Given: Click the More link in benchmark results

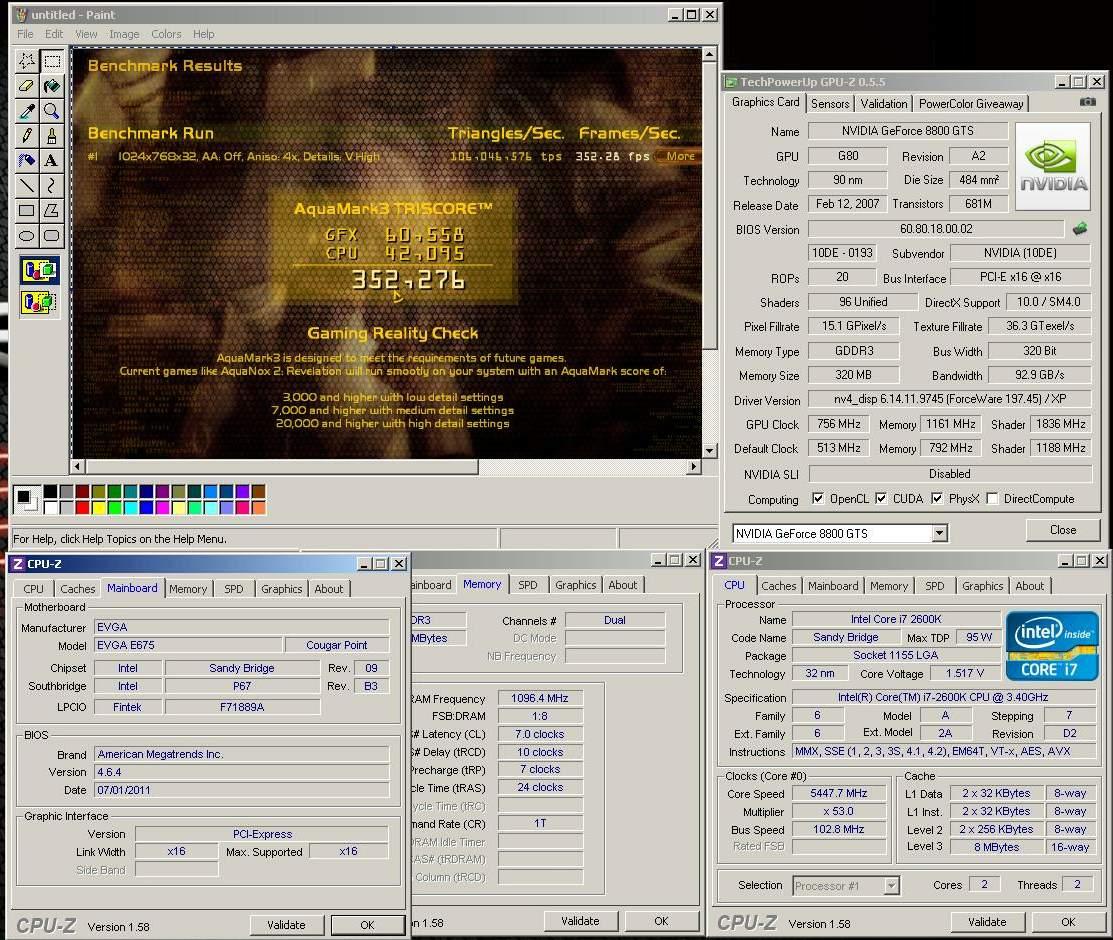Looking at the screenshot, I should click(680, 156).
